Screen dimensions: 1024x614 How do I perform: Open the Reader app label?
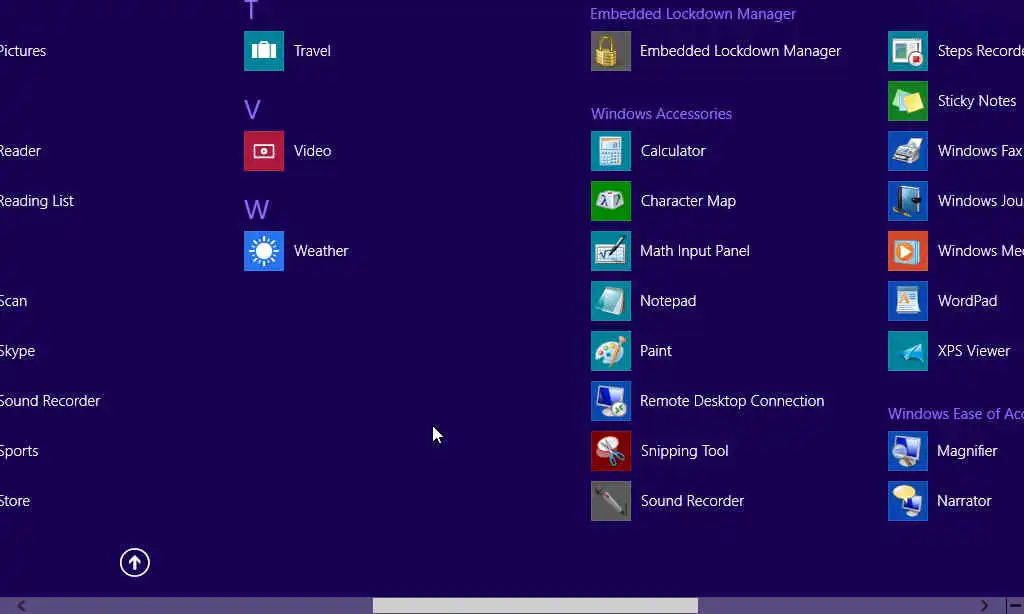click(20, 151)
